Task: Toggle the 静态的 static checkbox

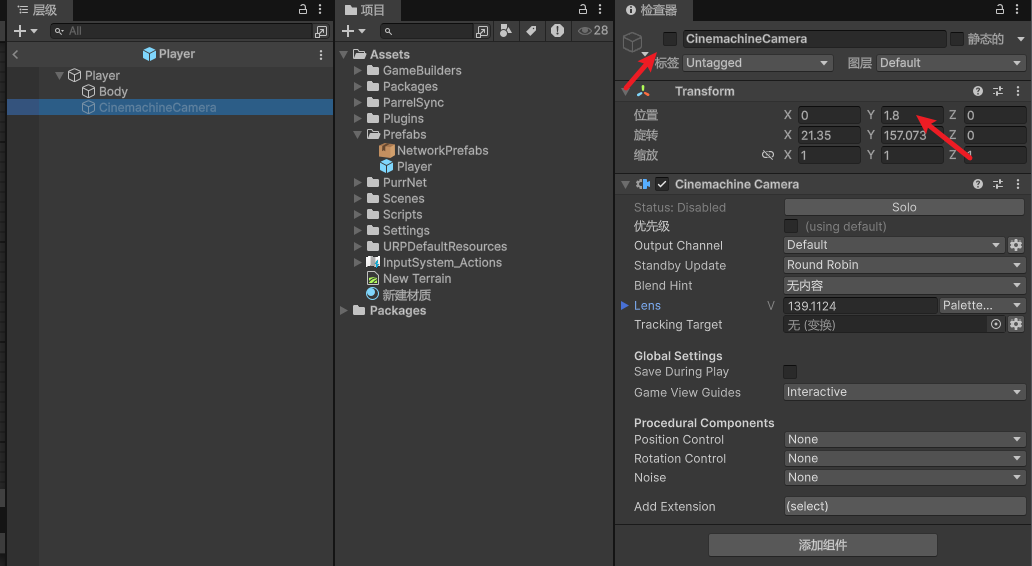Action: pyautogui.click(x=957, y=39)
